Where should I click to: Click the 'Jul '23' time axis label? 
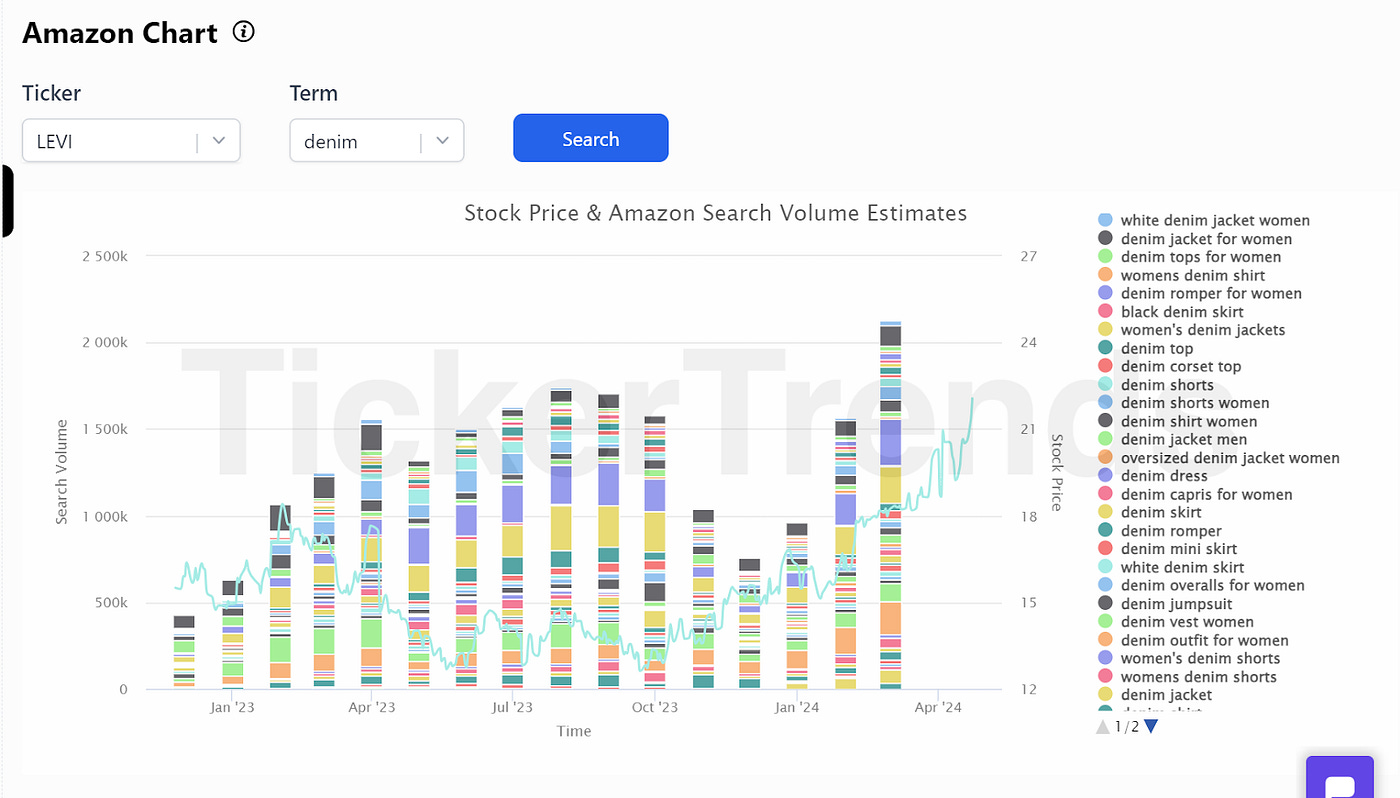tap(513, 708)
